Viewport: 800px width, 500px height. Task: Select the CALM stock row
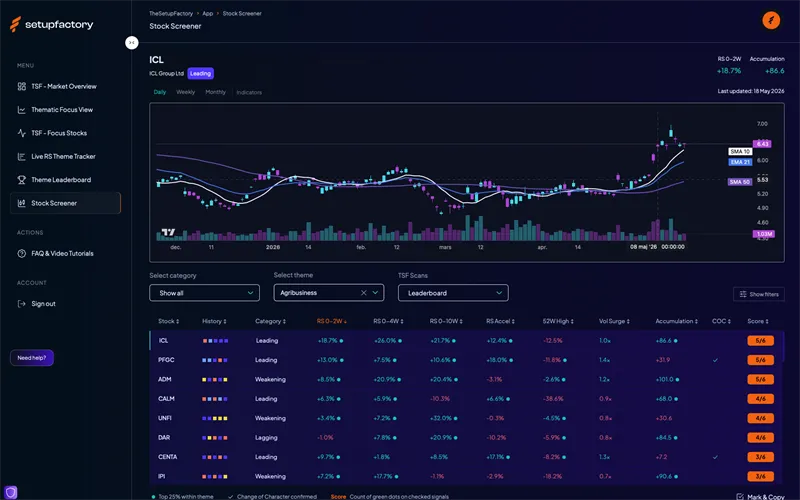pos(467,398)
